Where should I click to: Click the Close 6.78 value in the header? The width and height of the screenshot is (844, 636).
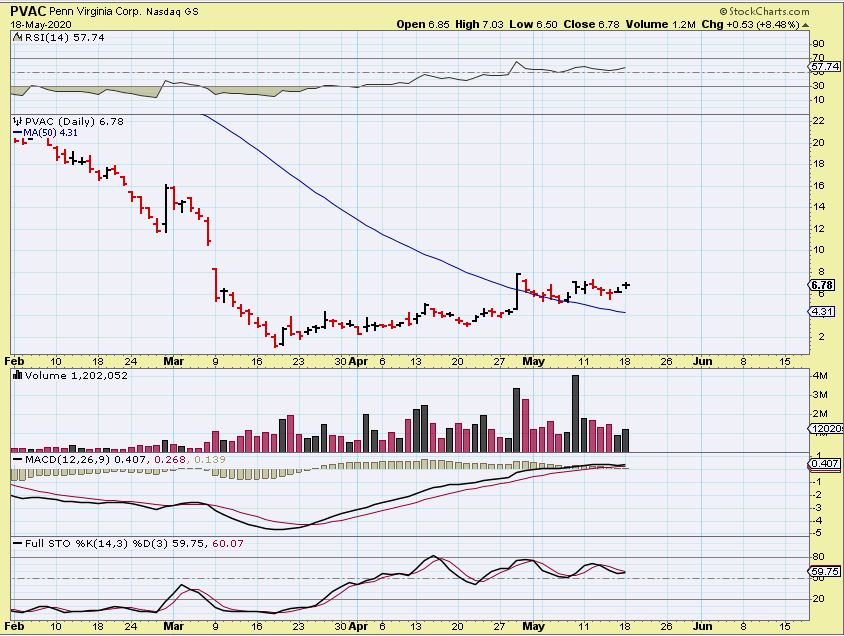pos(591,24)
